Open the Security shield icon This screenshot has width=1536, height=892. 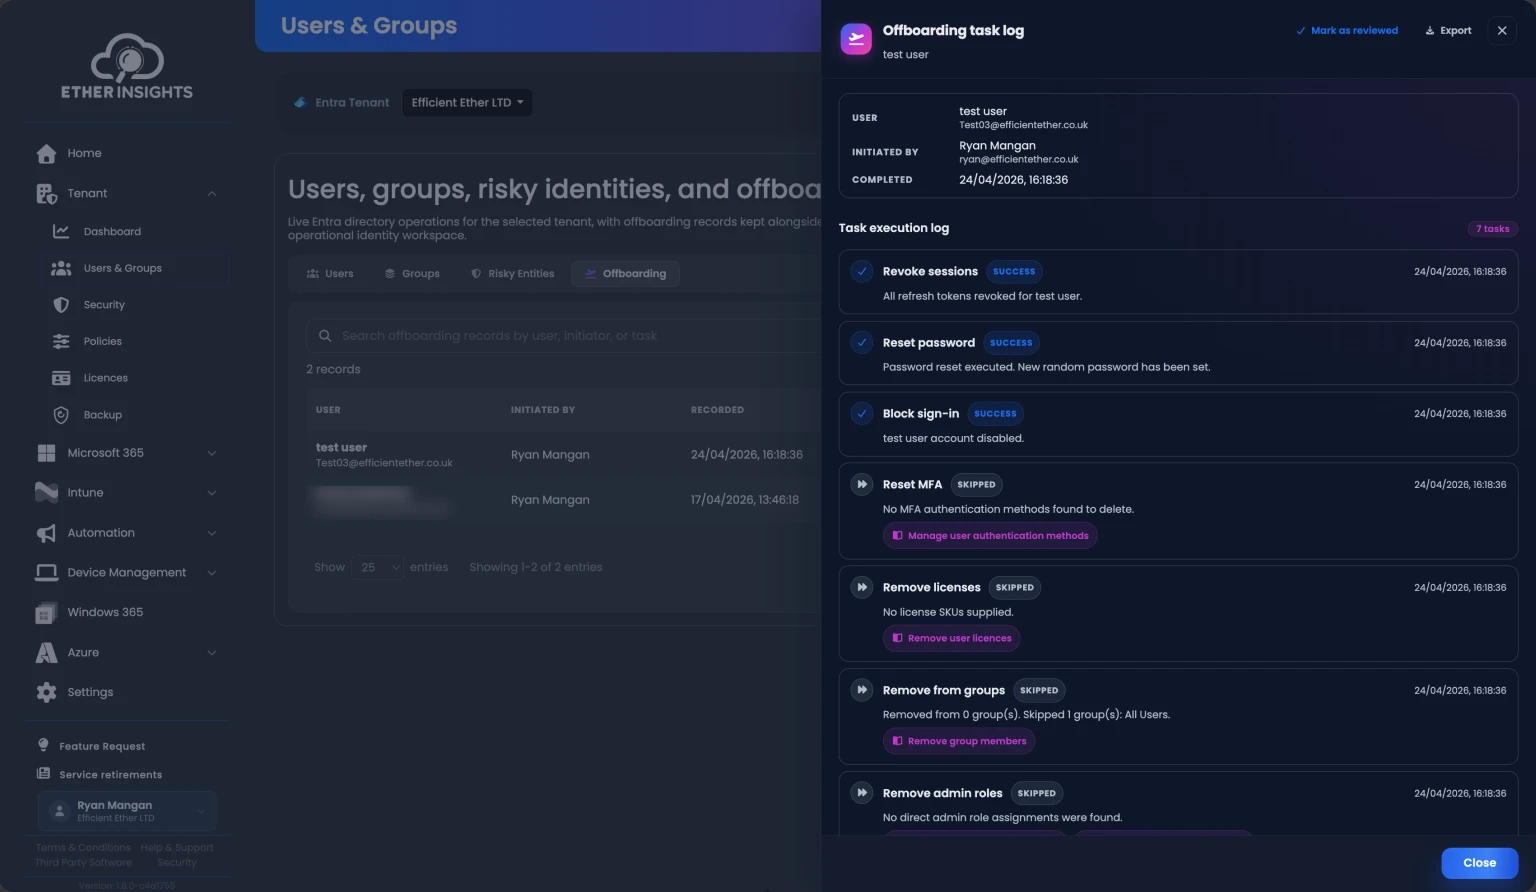(61, 305)
